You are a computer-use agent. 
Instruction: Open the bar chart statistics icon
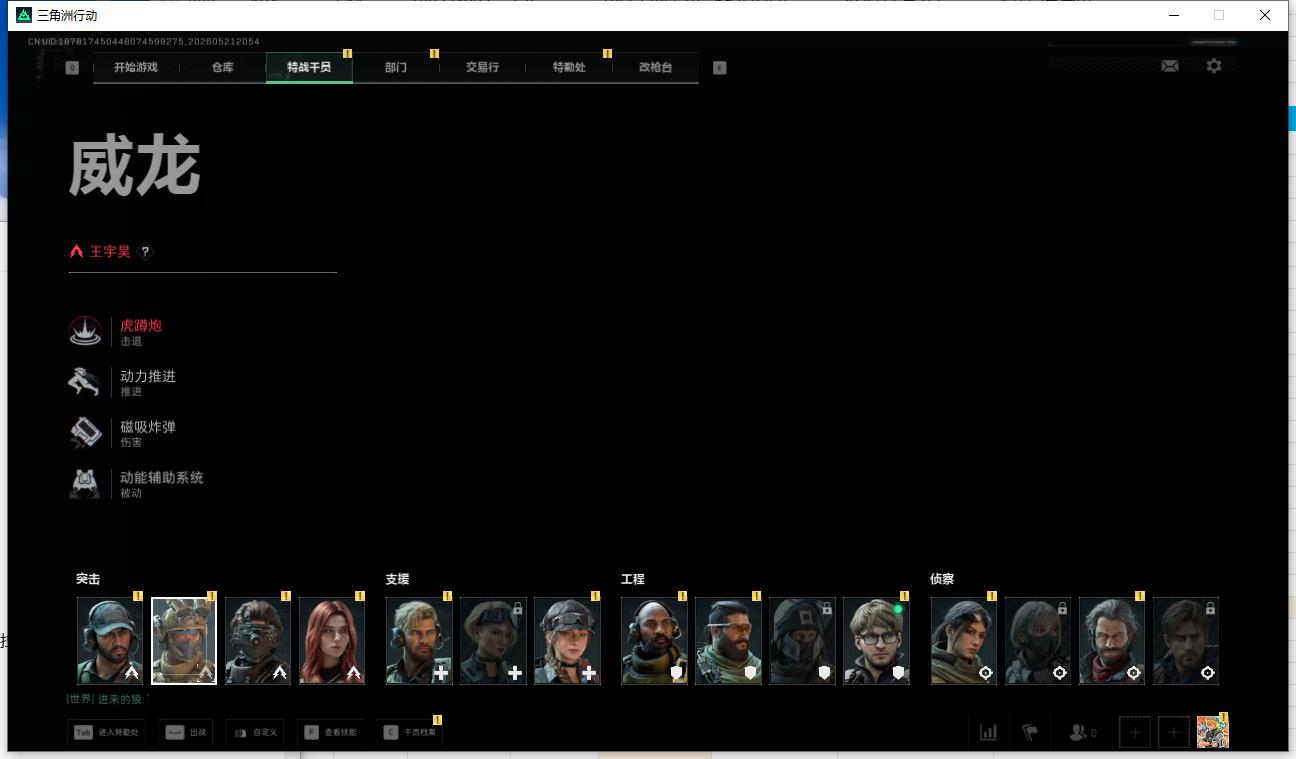pyautogui.click(x=989, y=732)
